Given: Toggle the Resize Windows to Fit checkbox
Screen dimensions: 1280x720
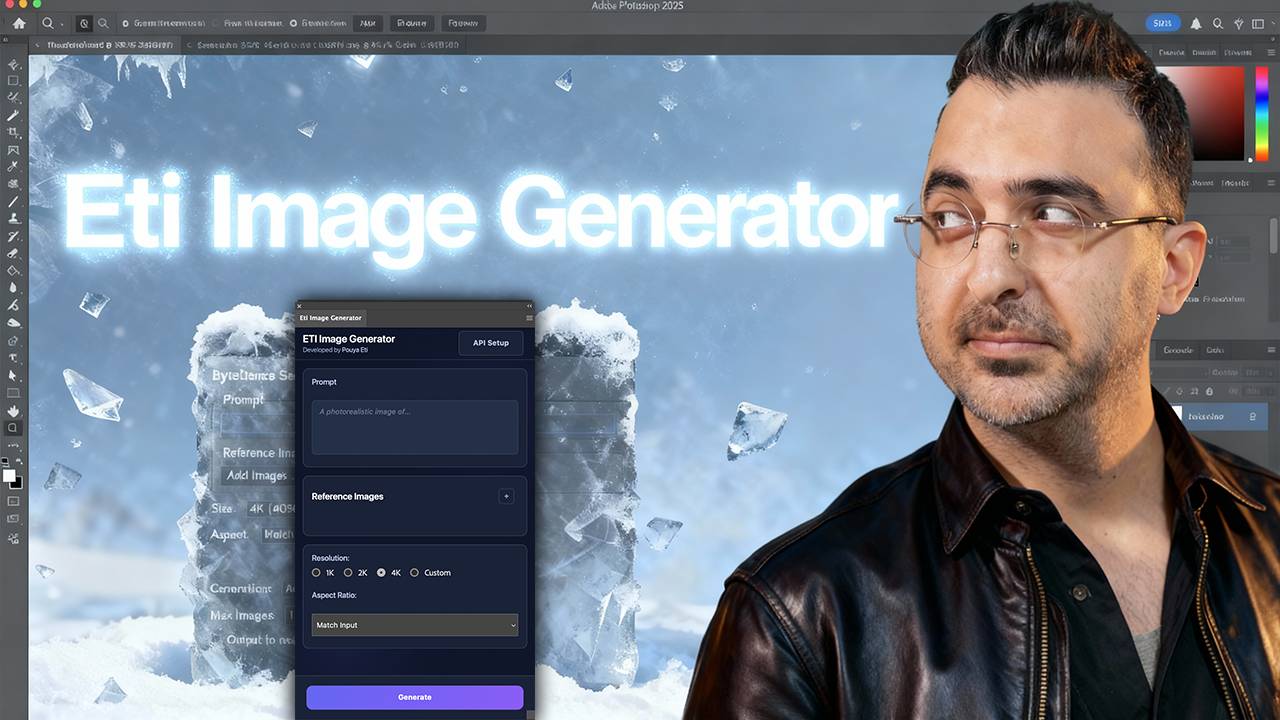Looking at the screenshot, I should 125,23.
